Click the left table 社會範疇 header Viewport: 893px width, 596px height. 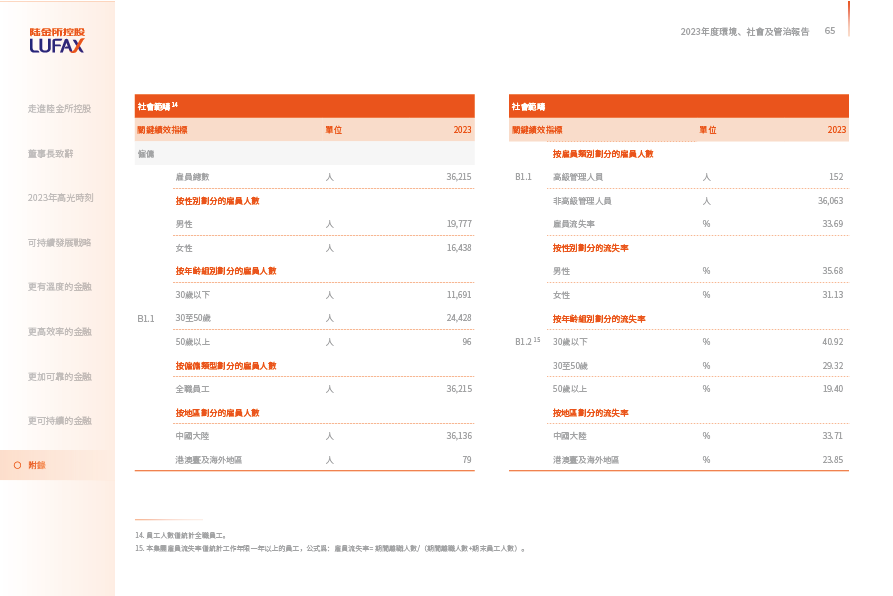(157, 106)
